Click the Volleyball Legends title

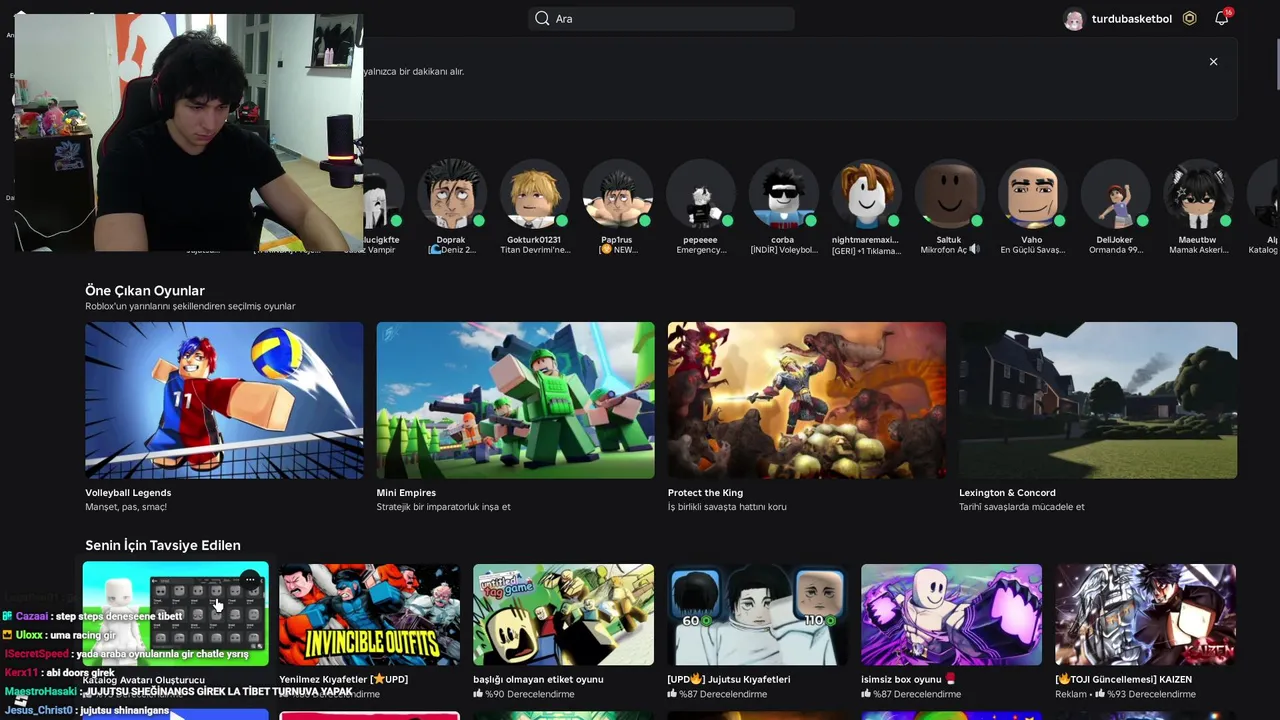coord(128,493)
